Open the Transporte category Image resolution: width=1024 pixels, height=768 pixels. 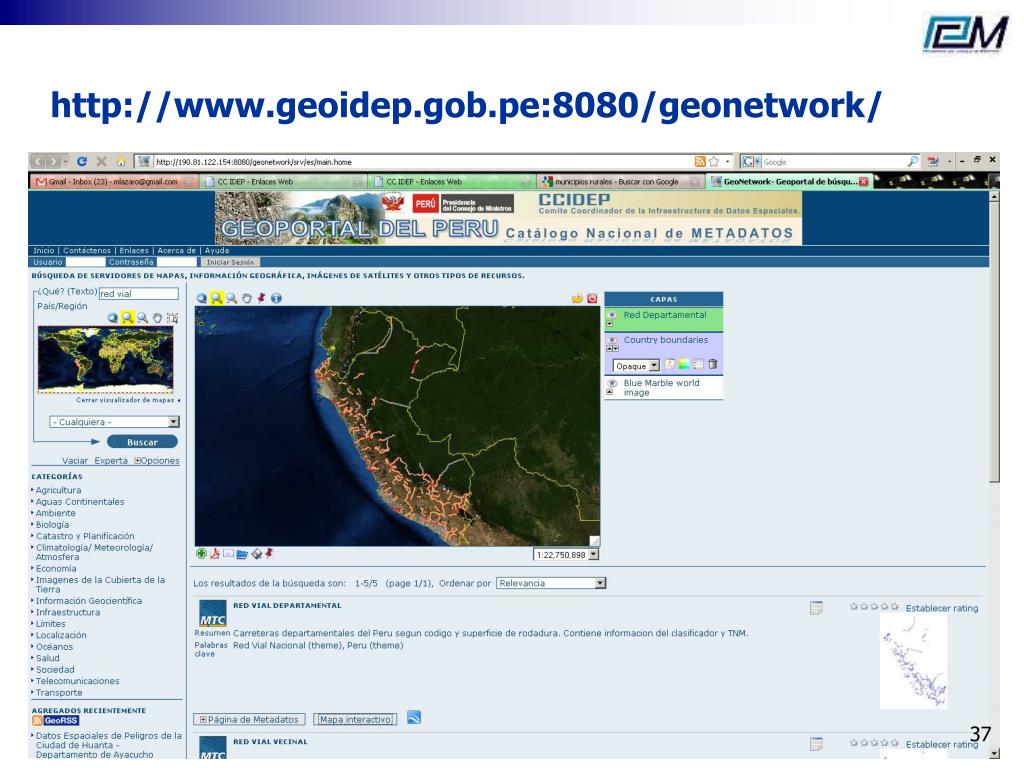(59, 693)
